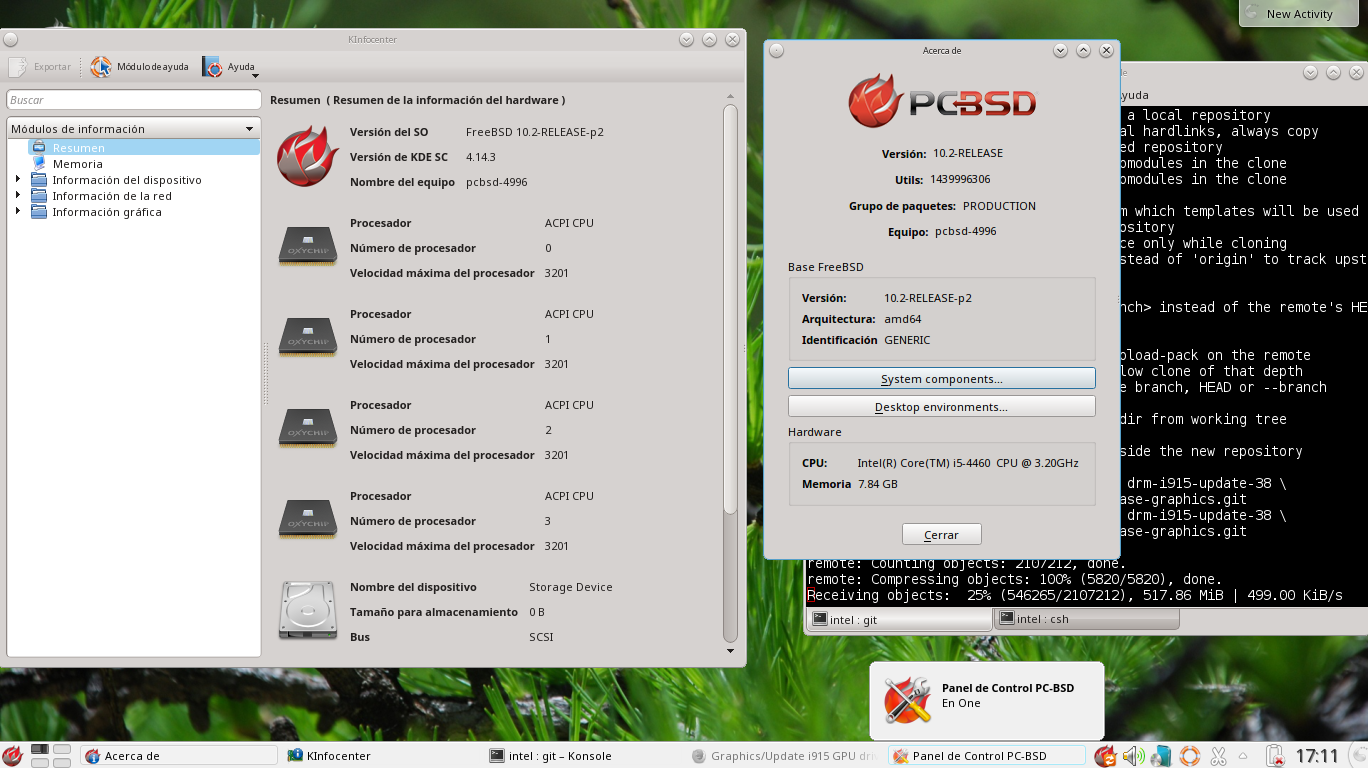
Task: Click the CPU chip icon for processor 1
Action: pyautogui.click(x=307, y=338)
